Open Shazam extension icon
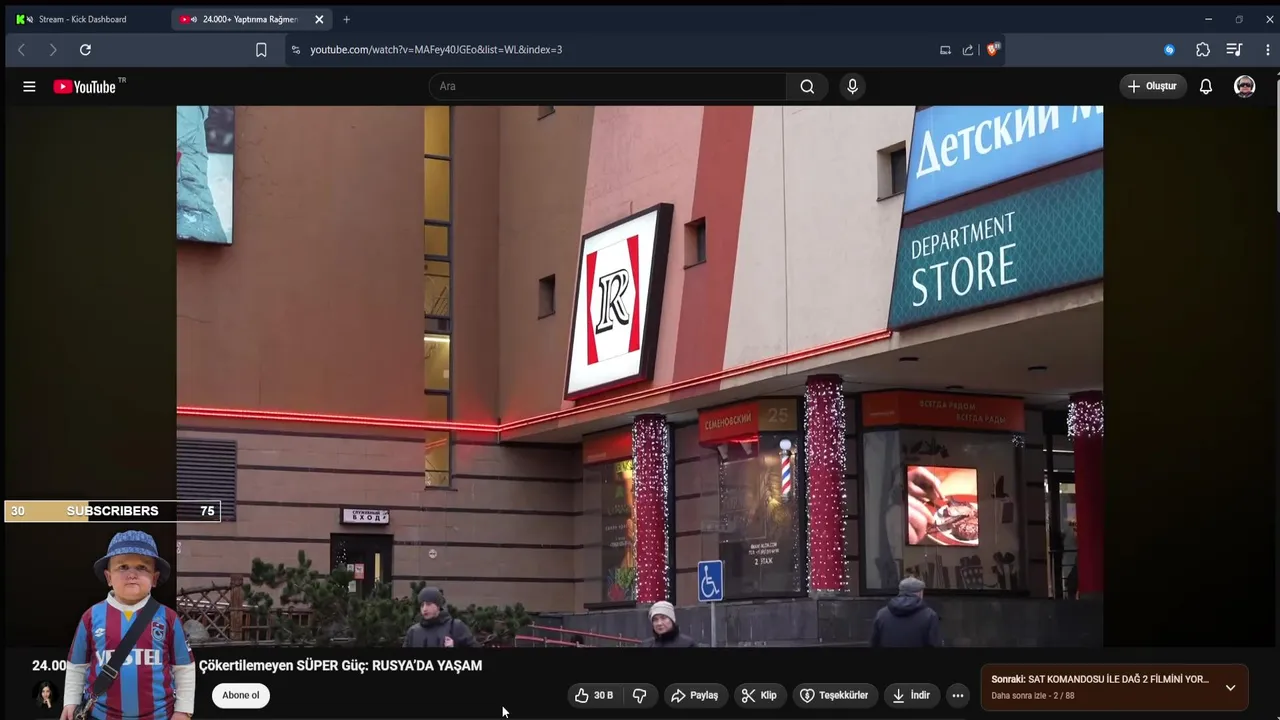Screen dimensions: 1280x720 point(1169,50)
